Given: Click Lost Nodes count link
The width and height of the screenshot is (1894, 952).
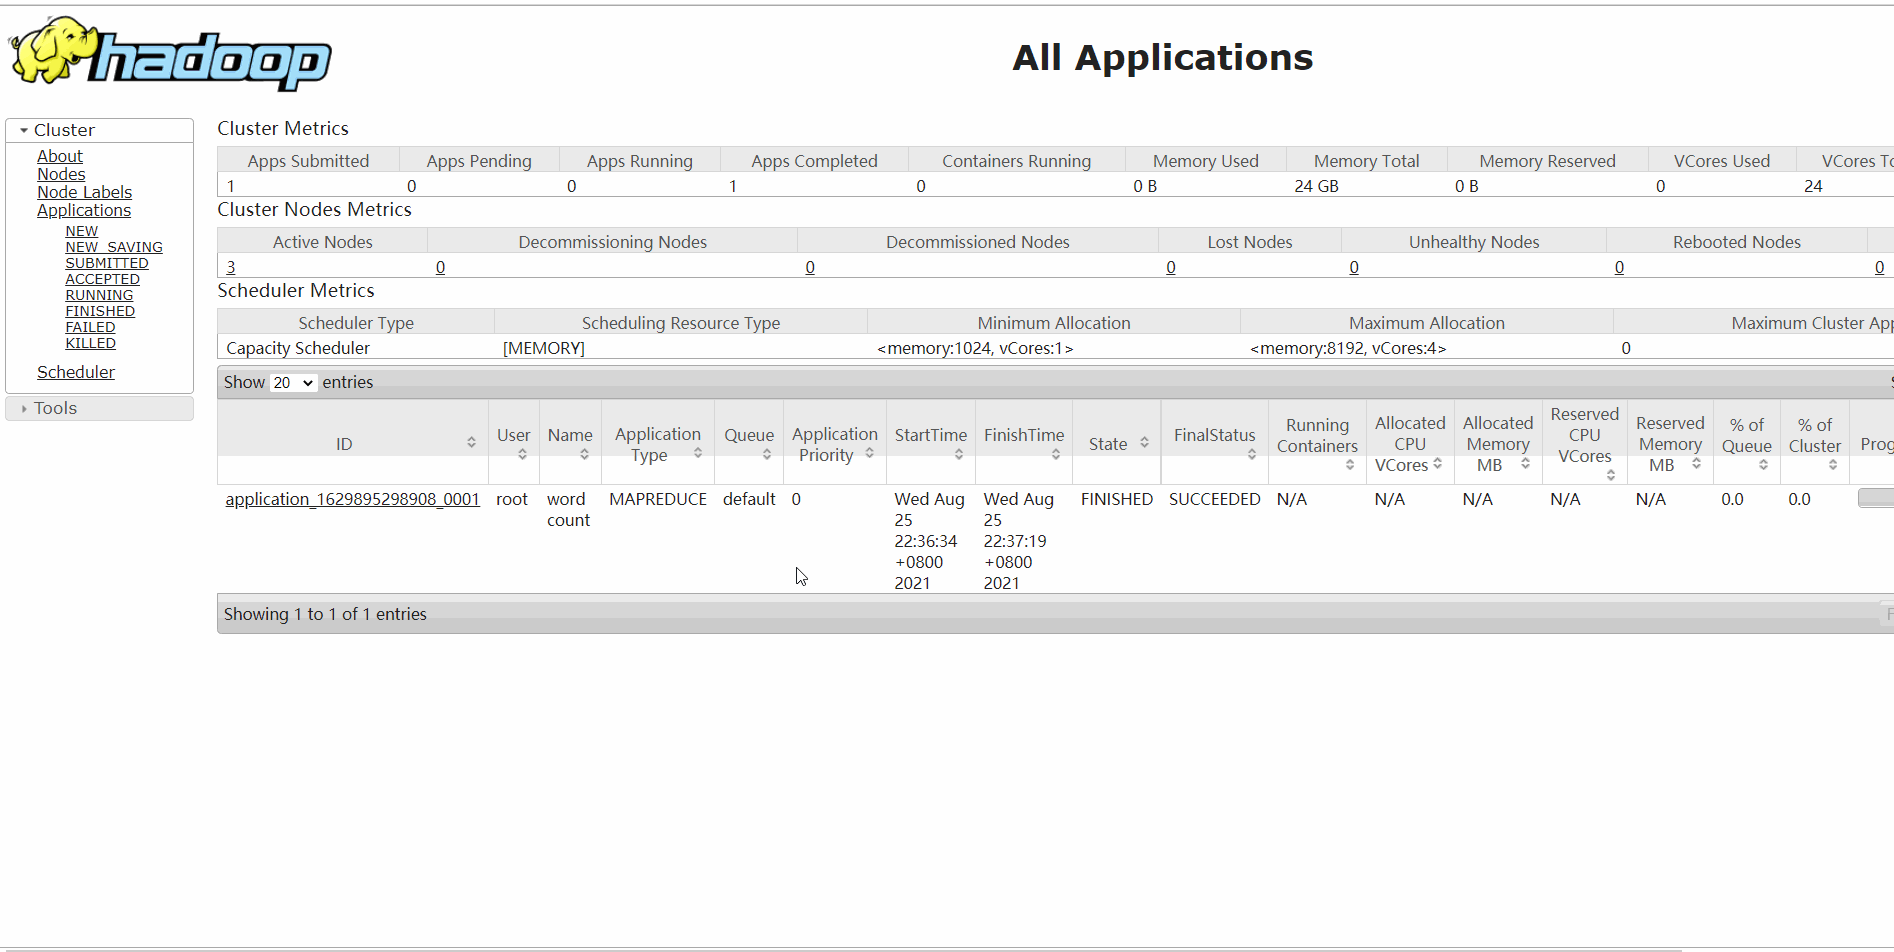Looking at the screenshot, I should click(x=1171, y=267).
